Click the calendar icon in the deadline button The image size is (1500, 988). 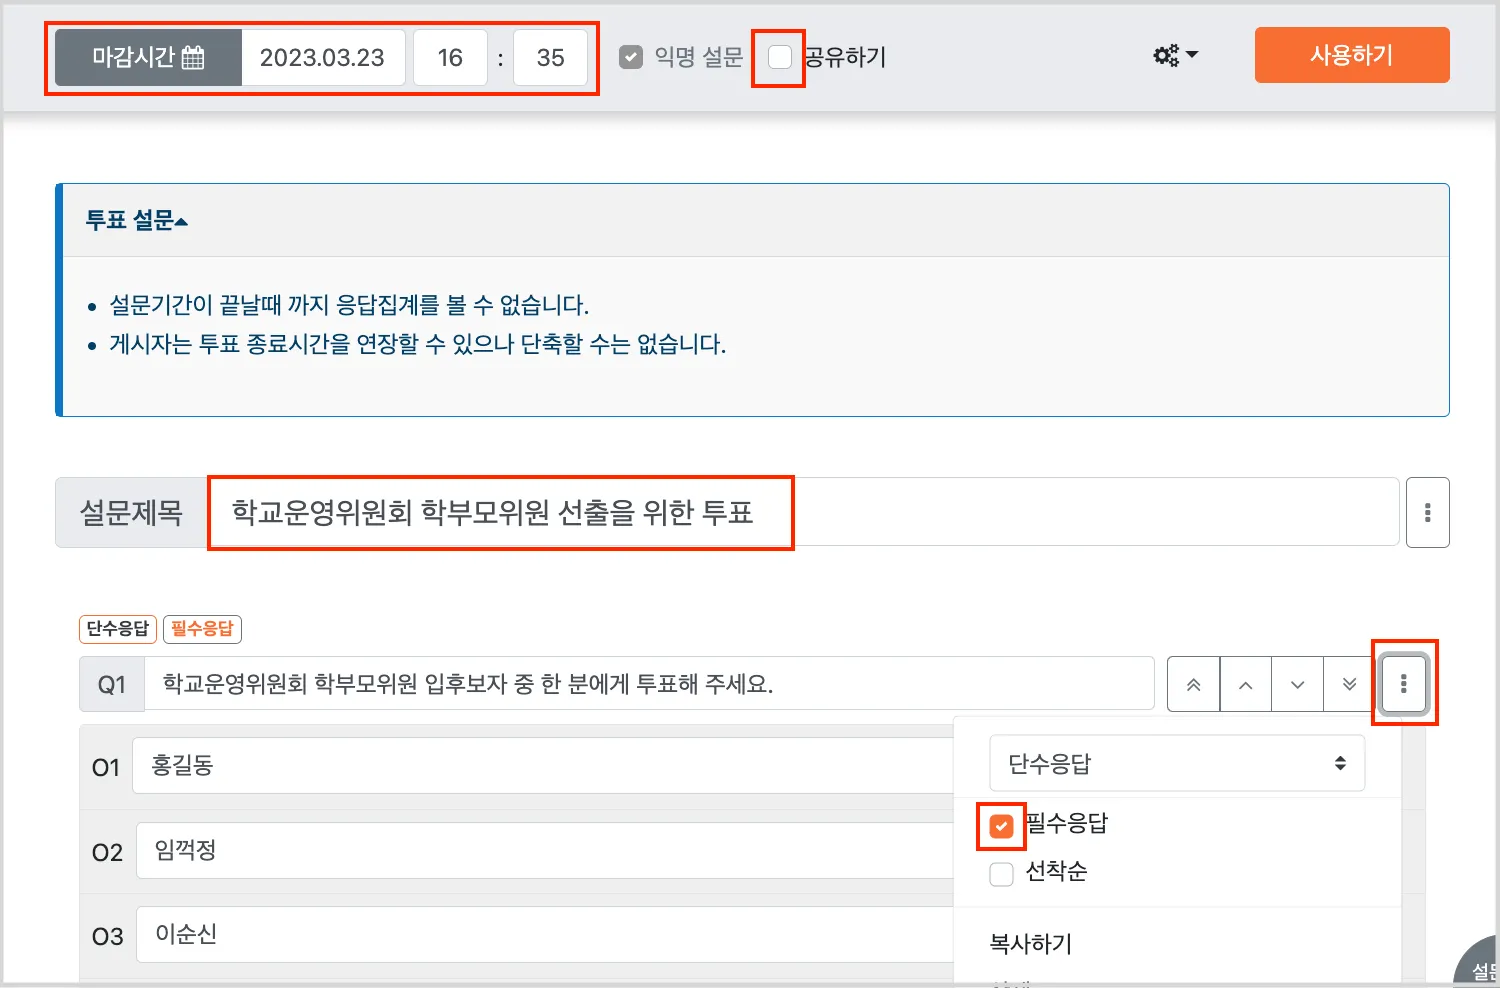[194, 58]
